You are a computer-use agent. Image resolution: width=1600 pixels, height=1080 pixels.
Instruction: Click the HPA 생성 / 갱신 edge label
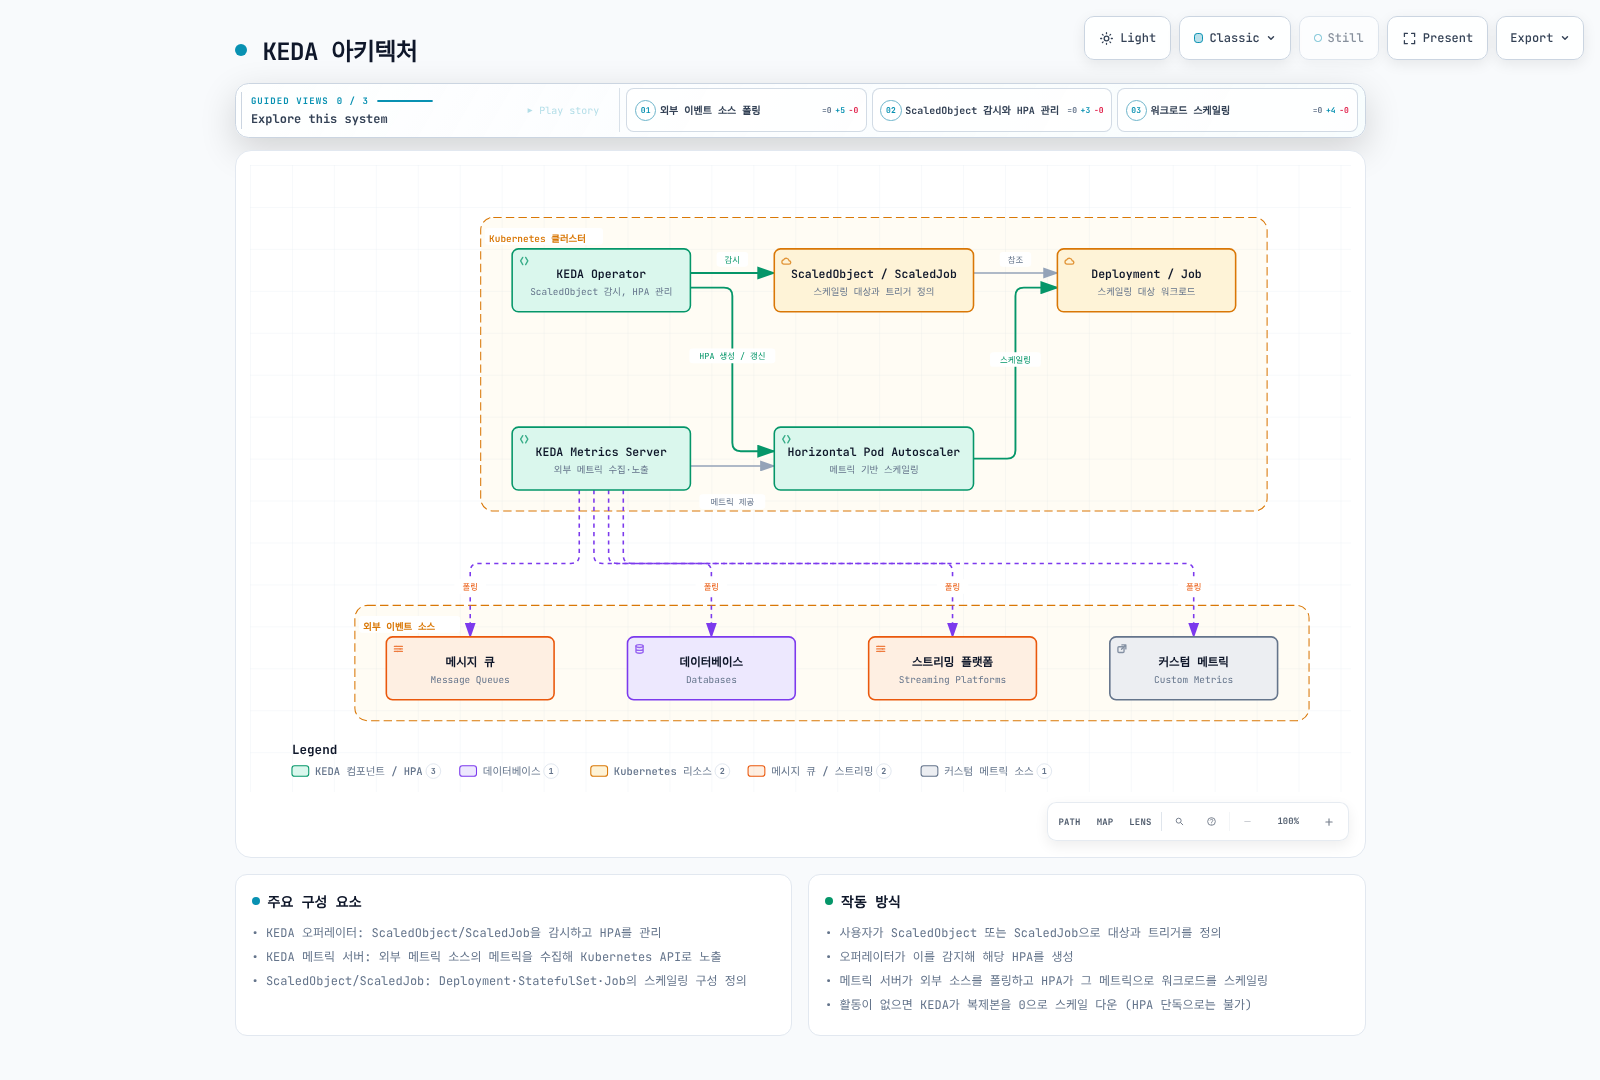coord(732,356)
